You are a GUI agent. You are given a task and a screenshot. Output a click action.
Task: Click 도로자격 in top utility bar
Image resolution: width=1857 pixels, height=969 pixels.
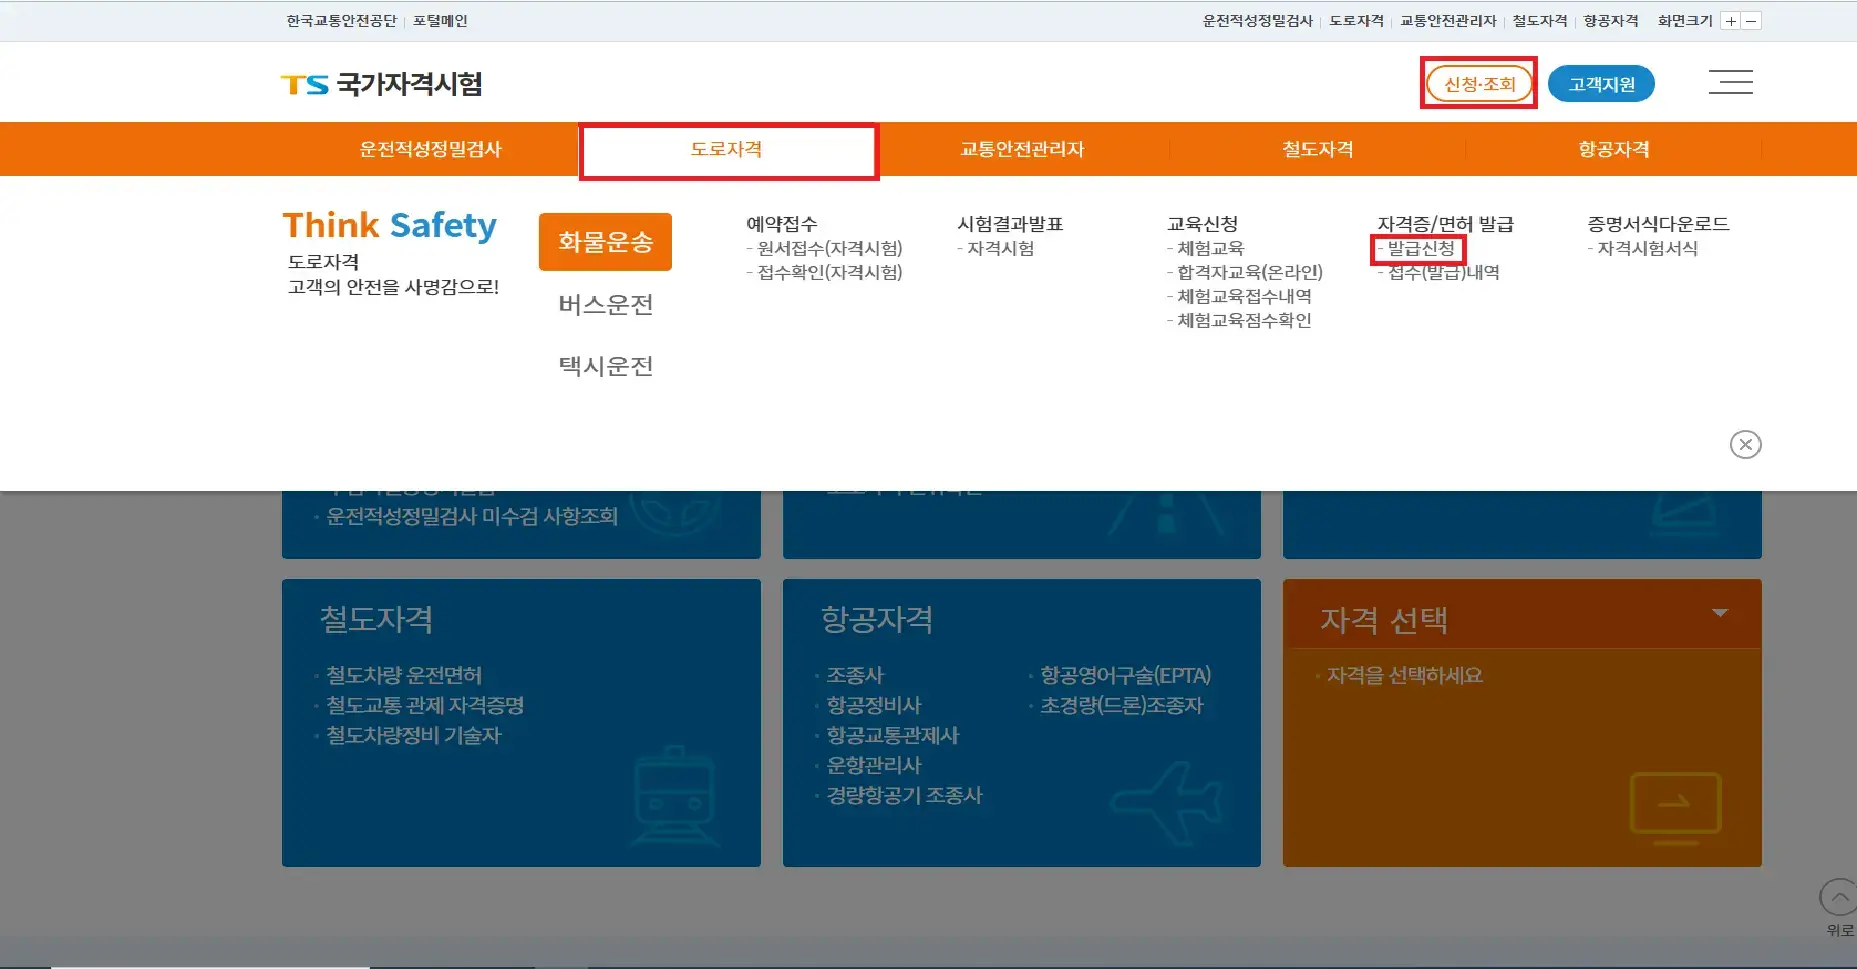point(1356,21)
